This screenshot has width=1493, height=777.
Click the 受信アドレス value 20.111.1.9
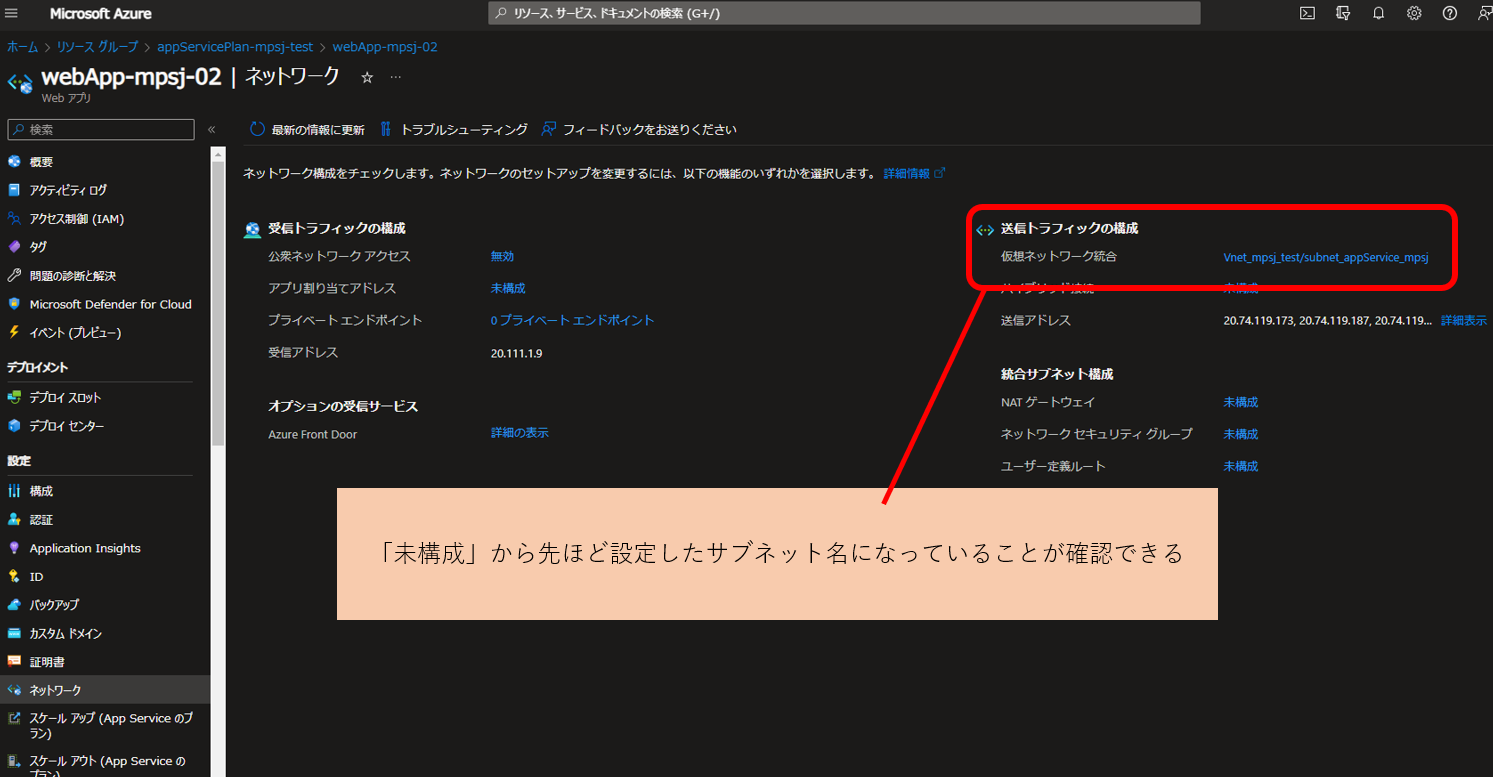pos(516,353)
